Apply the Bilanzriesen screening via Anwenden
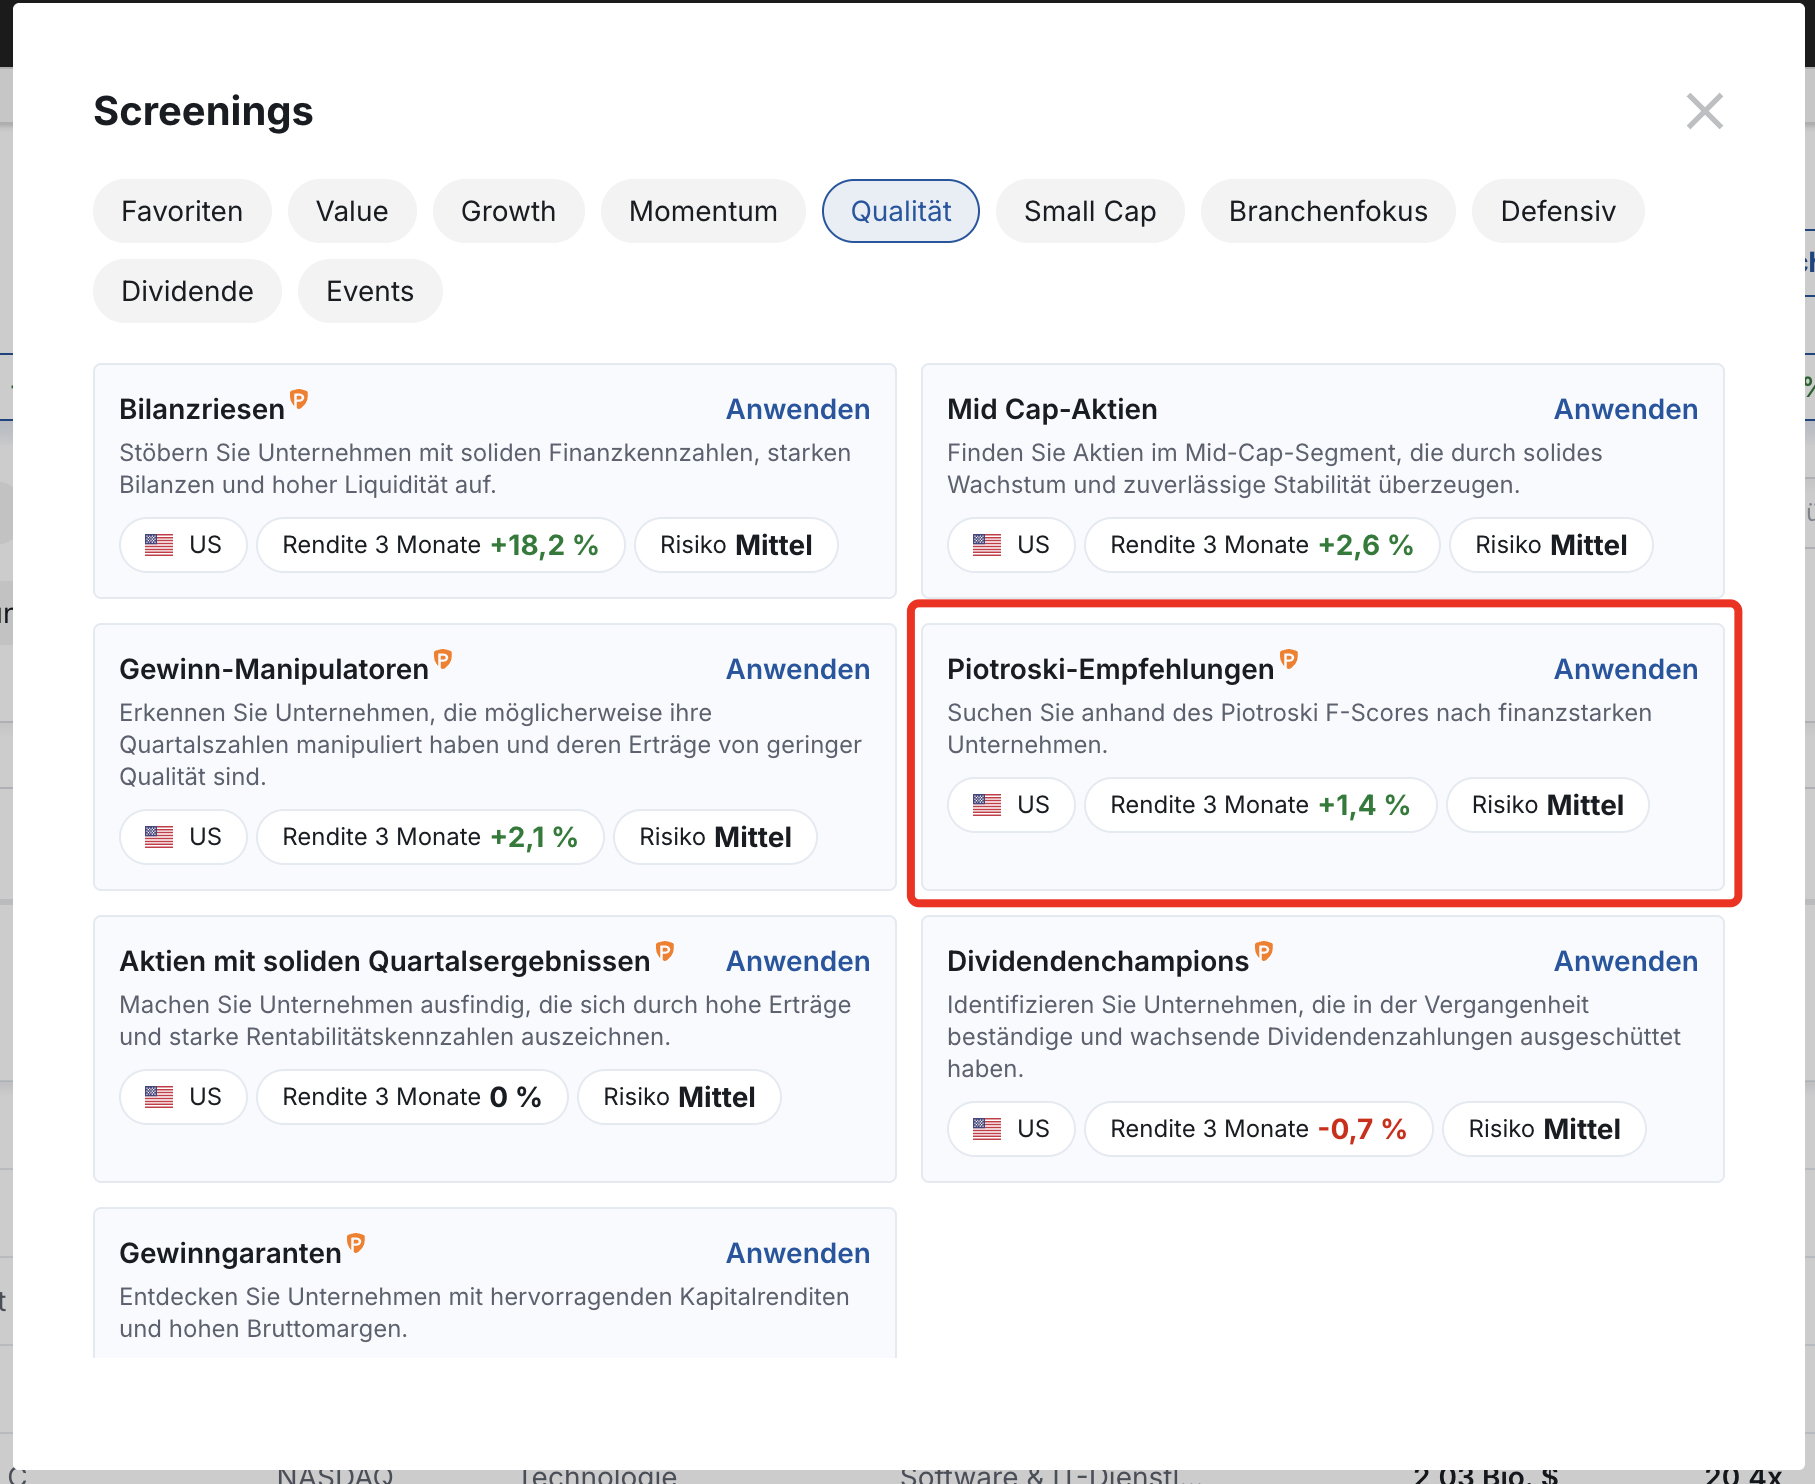 (x=798, y=409)
